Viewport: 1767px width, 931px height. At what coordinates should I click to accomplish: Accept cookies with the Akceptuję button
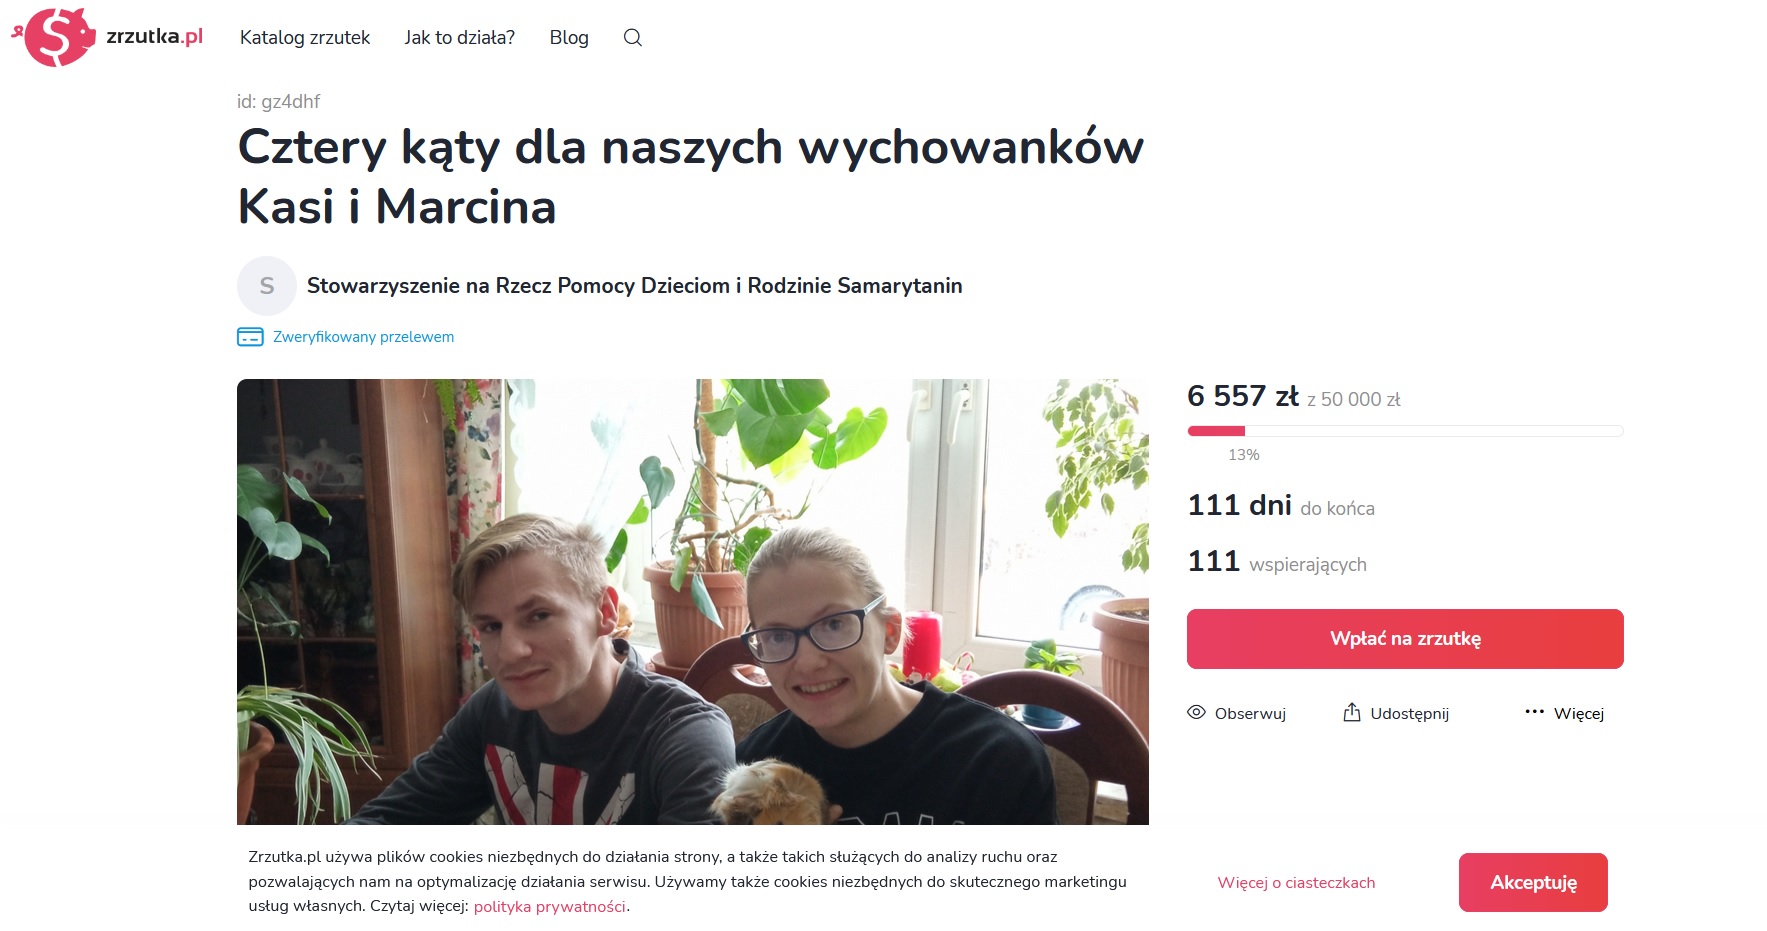(x=1533, y=882)
